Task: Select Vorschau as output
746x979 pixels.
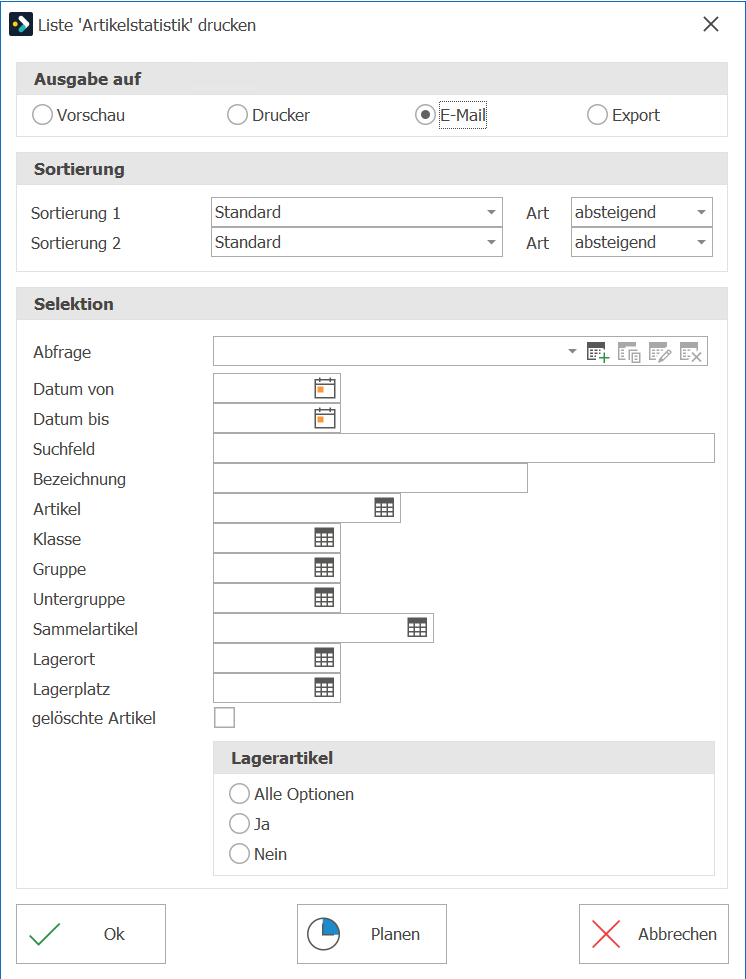Action: 79,115
